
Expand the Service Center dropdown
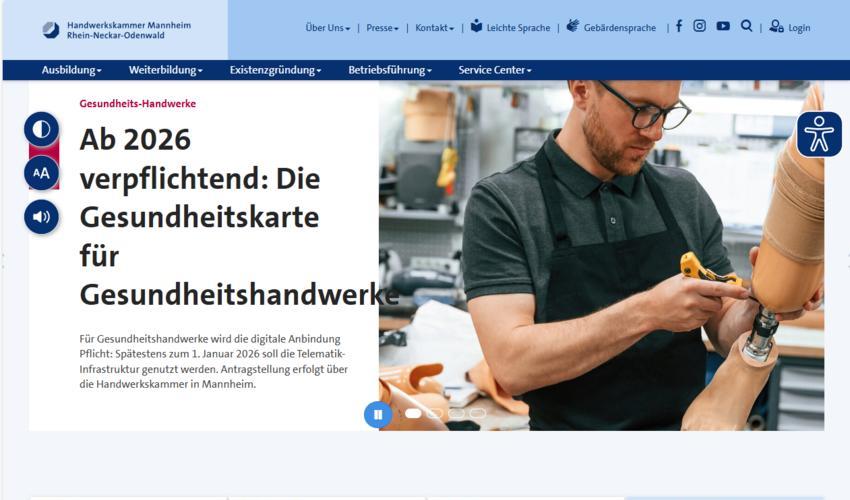click(x=494, y=70)
